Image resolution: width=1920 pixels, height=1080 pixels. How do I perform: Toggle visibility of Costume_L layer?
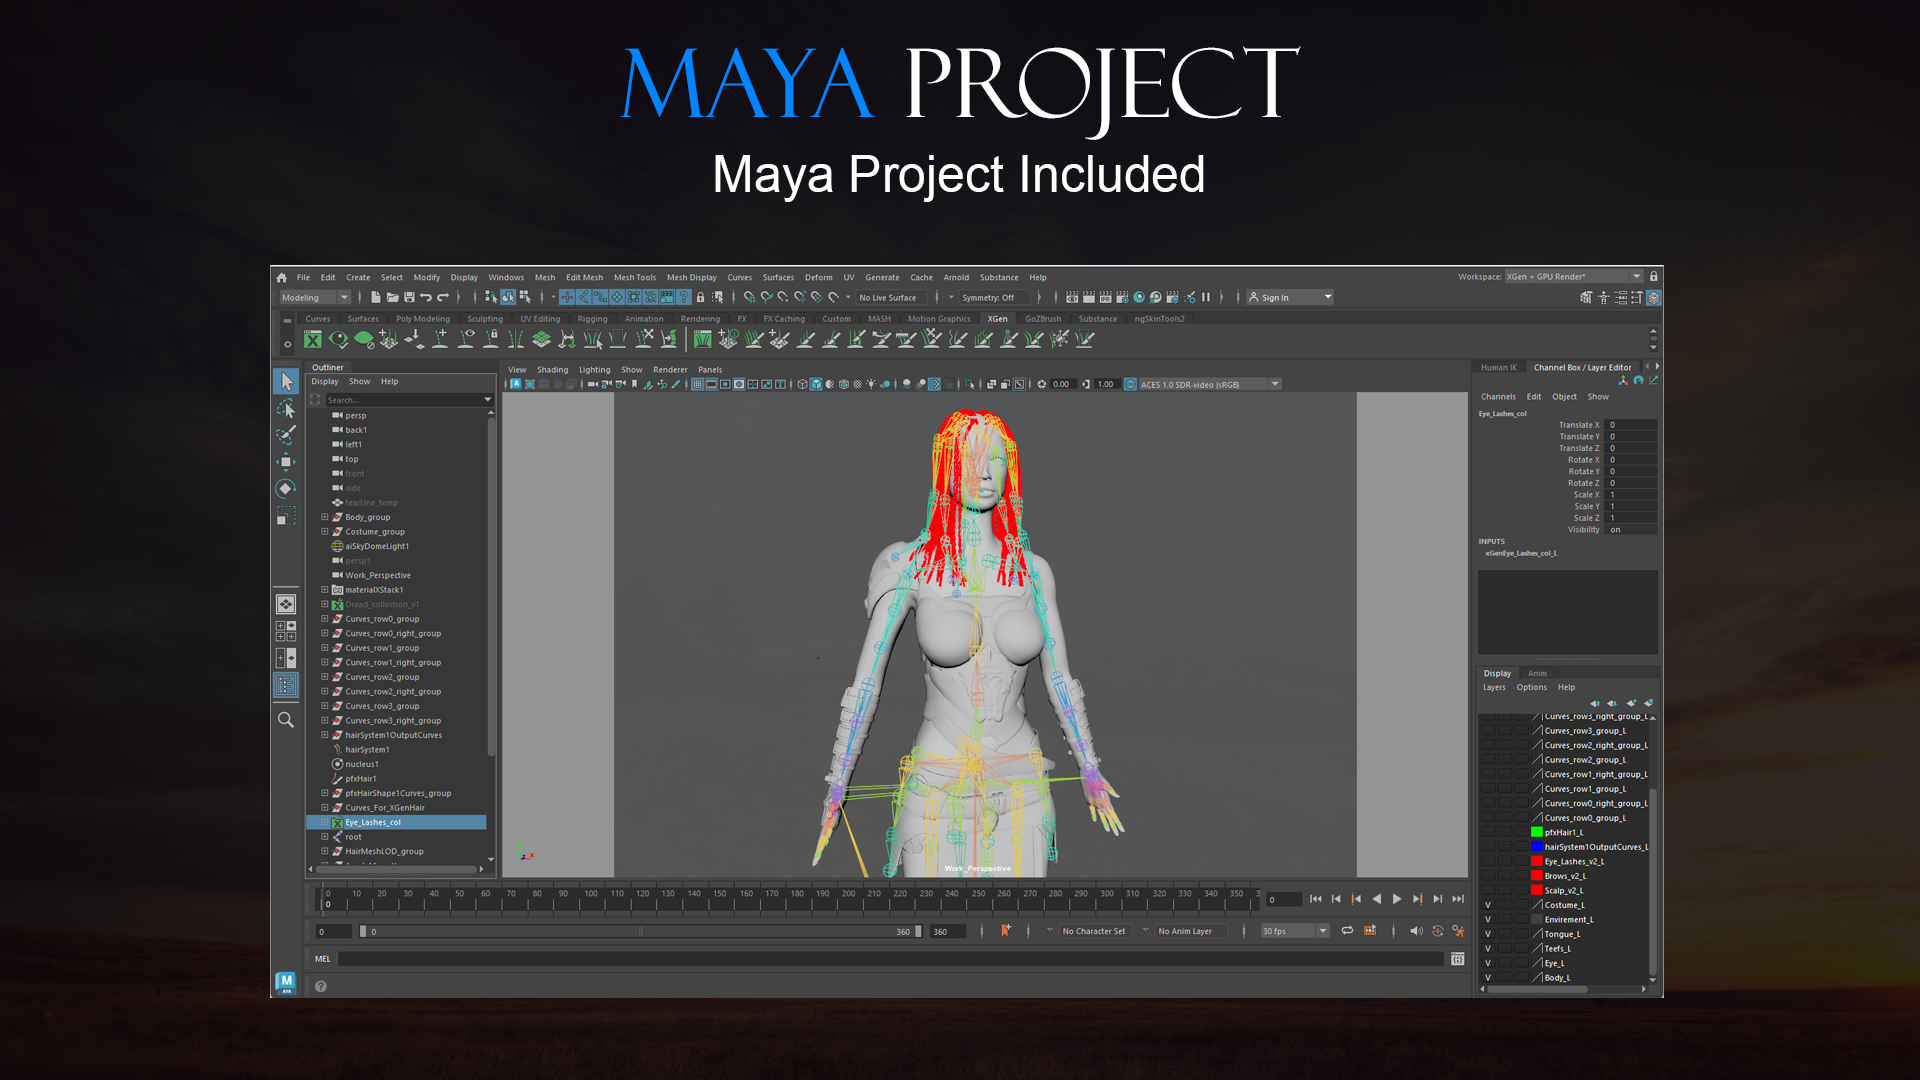pos(1488,905)
